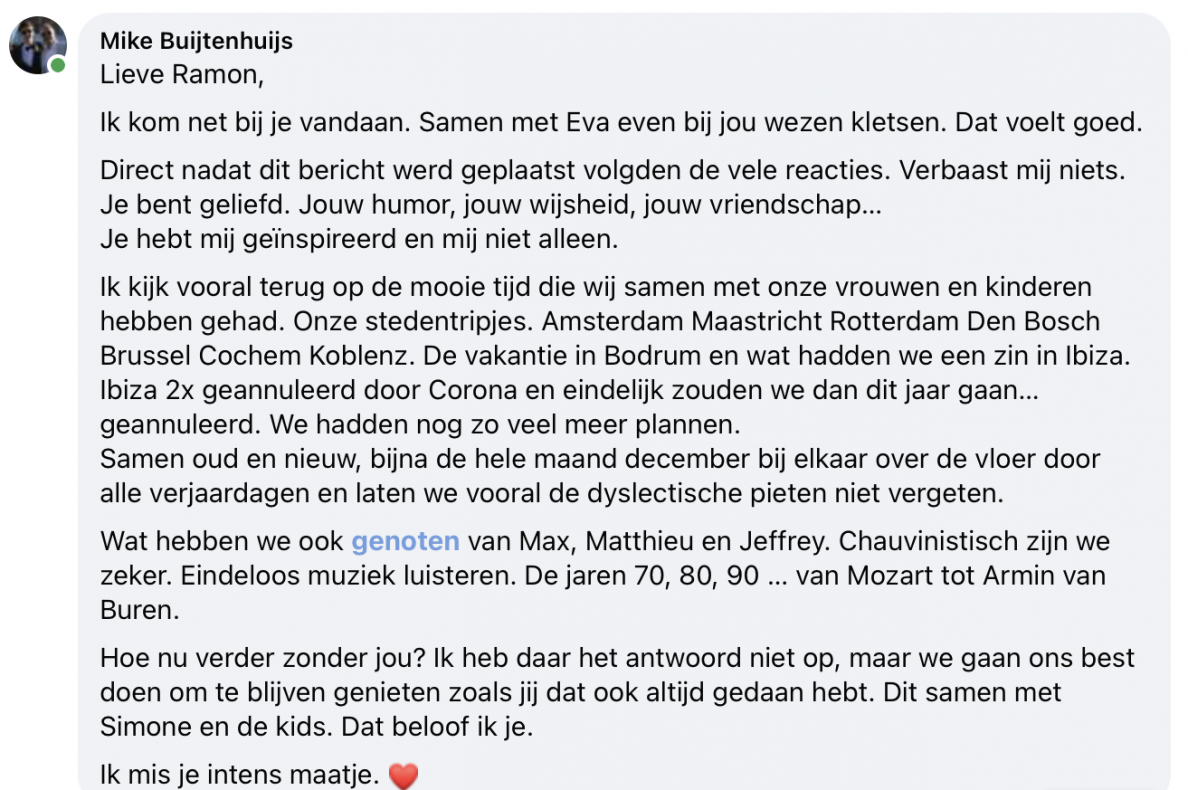Click the red heart emoji
The height and width of the screenshot is (790, 1188).
(x=403, y=776)
